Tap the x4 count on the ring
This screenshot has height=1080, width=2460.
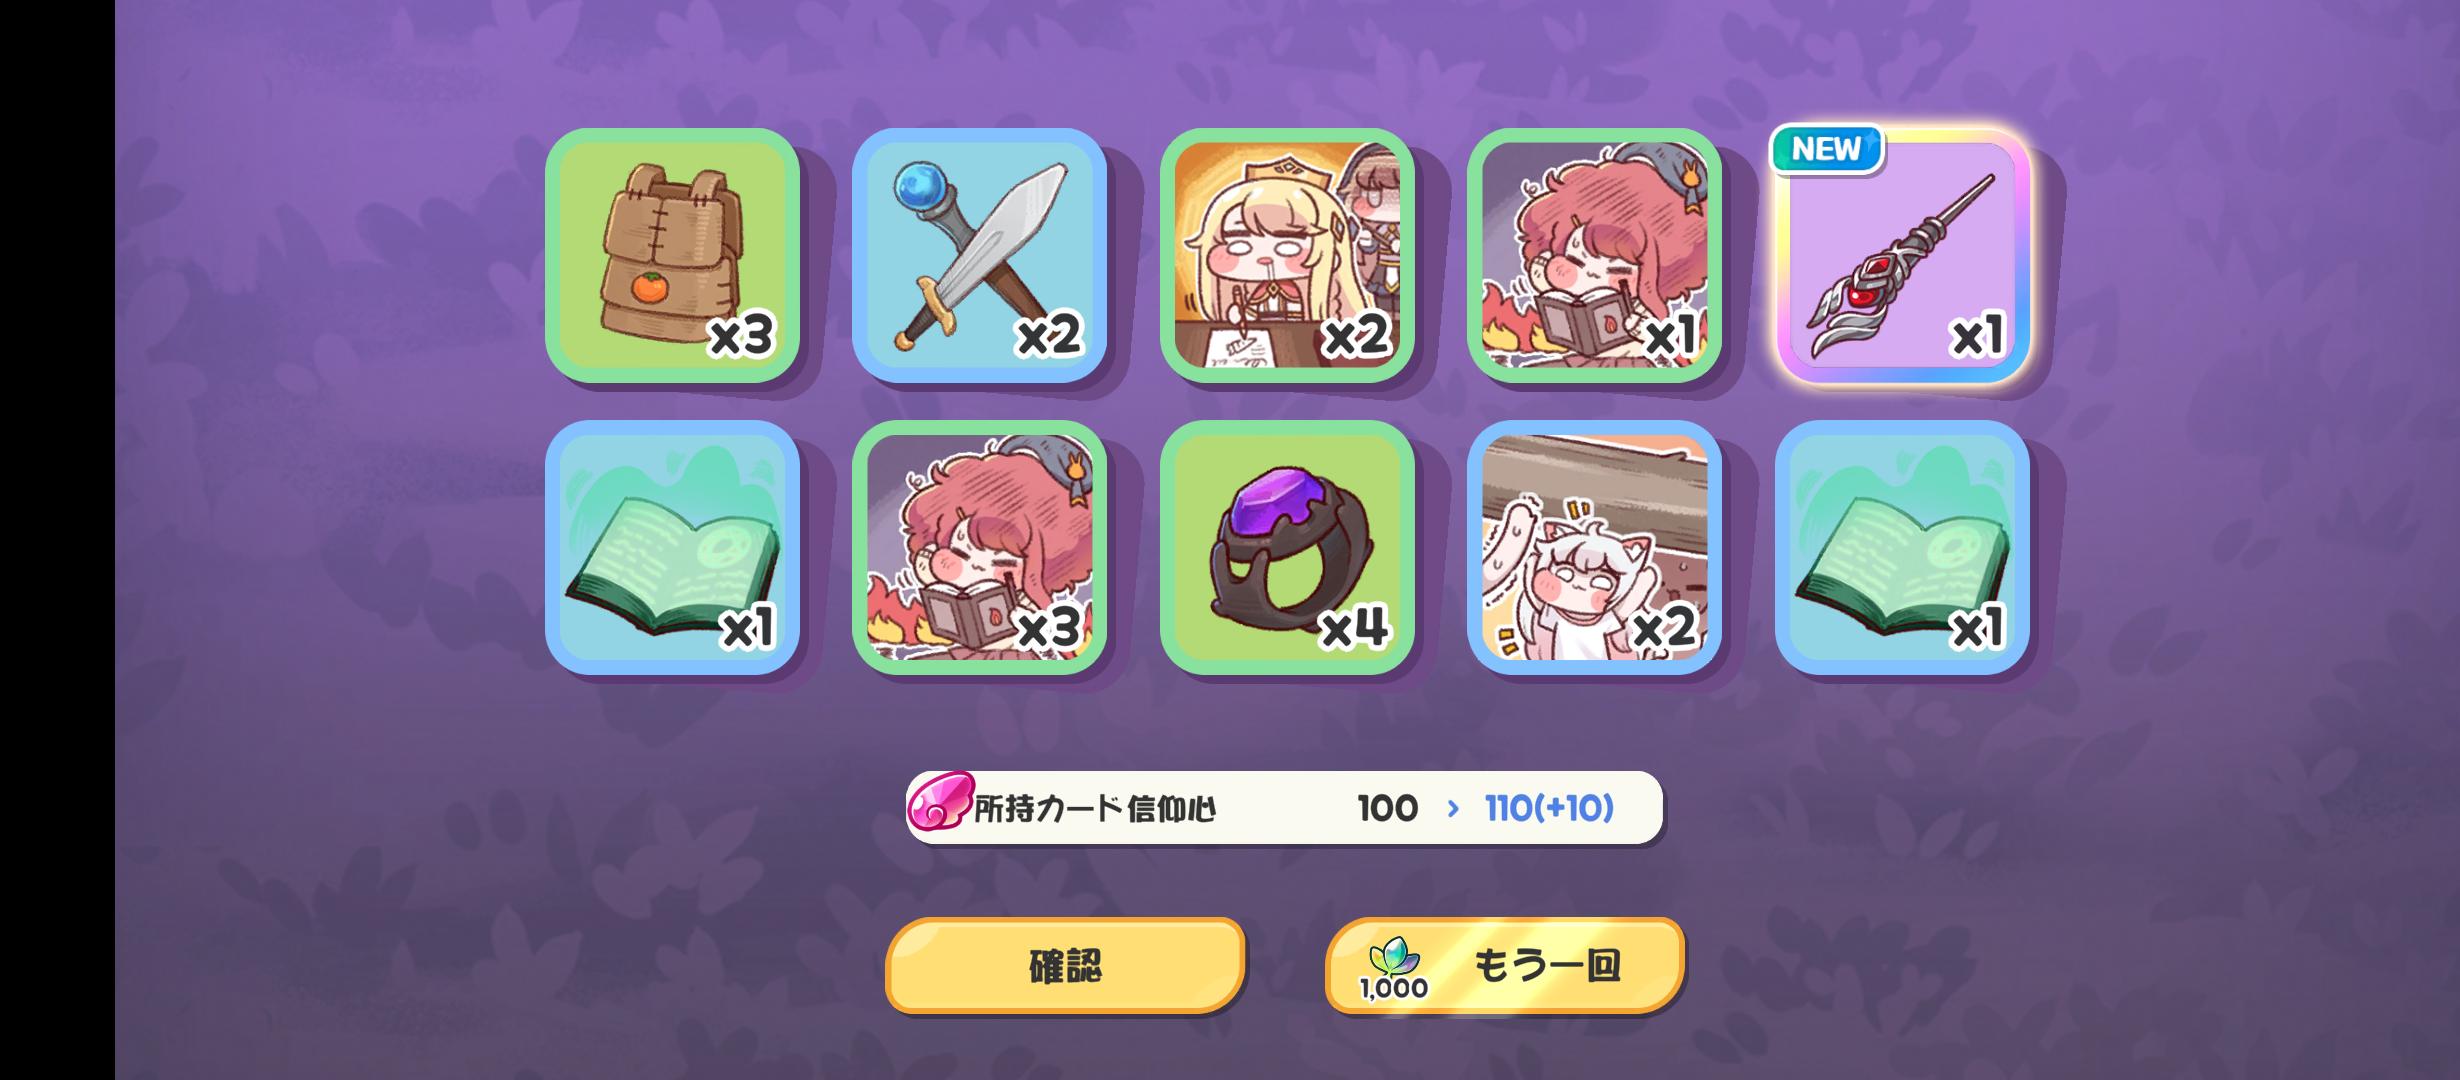click(1354, 628)
